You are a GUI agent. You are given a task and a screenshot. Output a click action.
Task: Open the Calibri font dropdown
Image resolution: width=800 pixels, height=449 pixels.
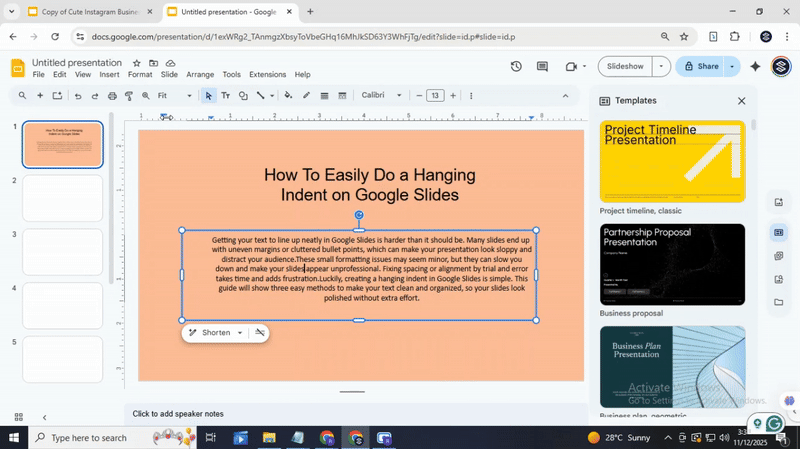381,96
